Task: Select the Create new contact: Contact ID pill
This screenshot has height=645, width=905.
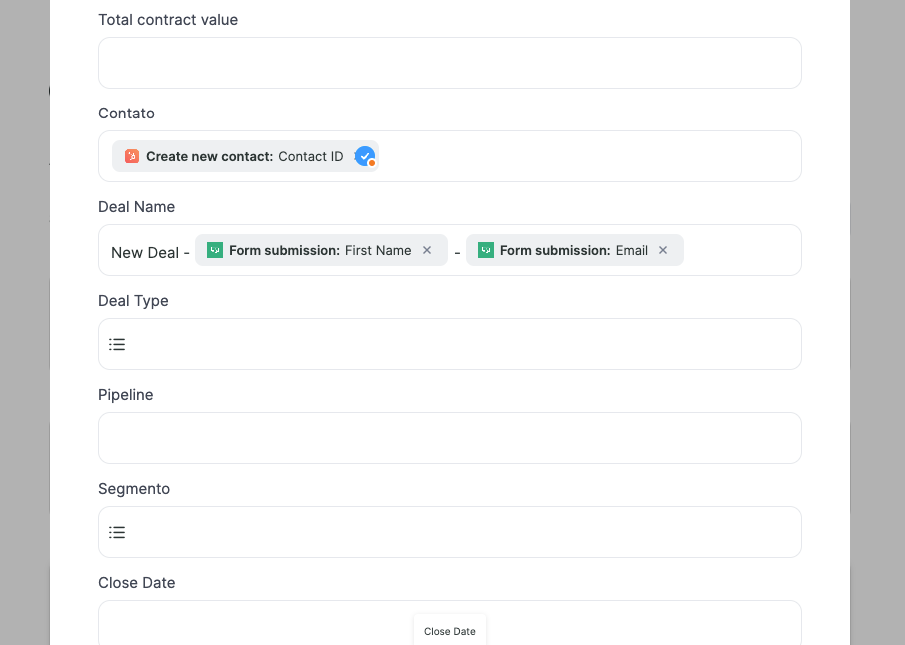Action: (x=245, y=156)
